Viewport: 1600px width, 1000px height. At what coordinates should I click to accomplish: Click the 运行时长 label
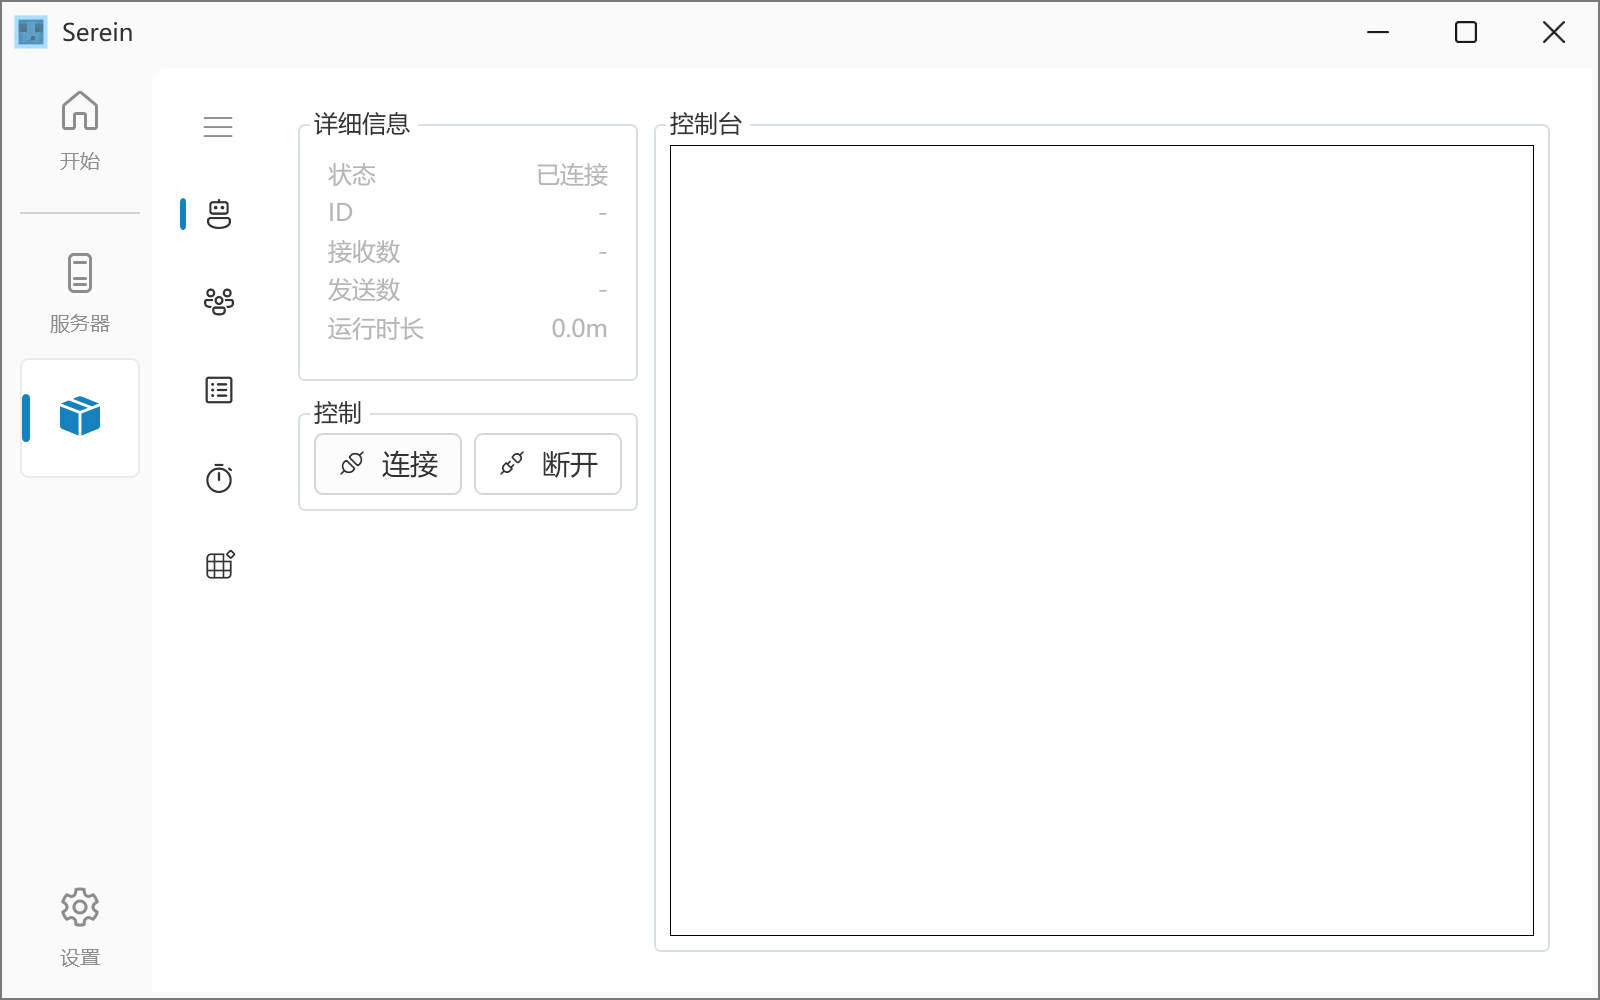point(376,329)
